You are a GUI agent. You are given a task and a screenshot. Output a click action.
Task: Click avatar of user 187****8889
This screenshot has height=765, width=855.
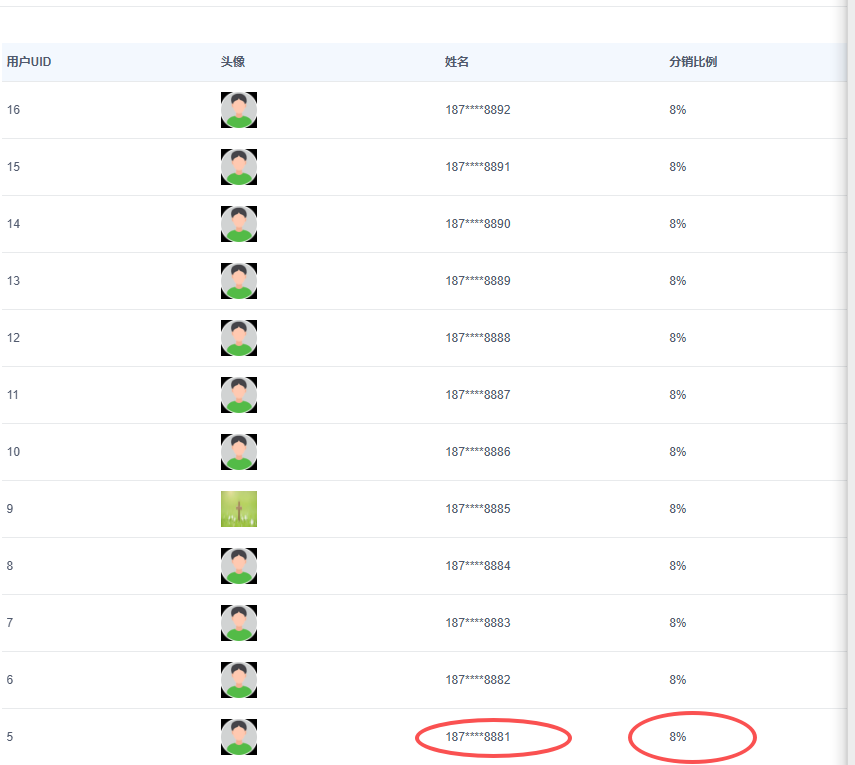[x=239, y=281]
